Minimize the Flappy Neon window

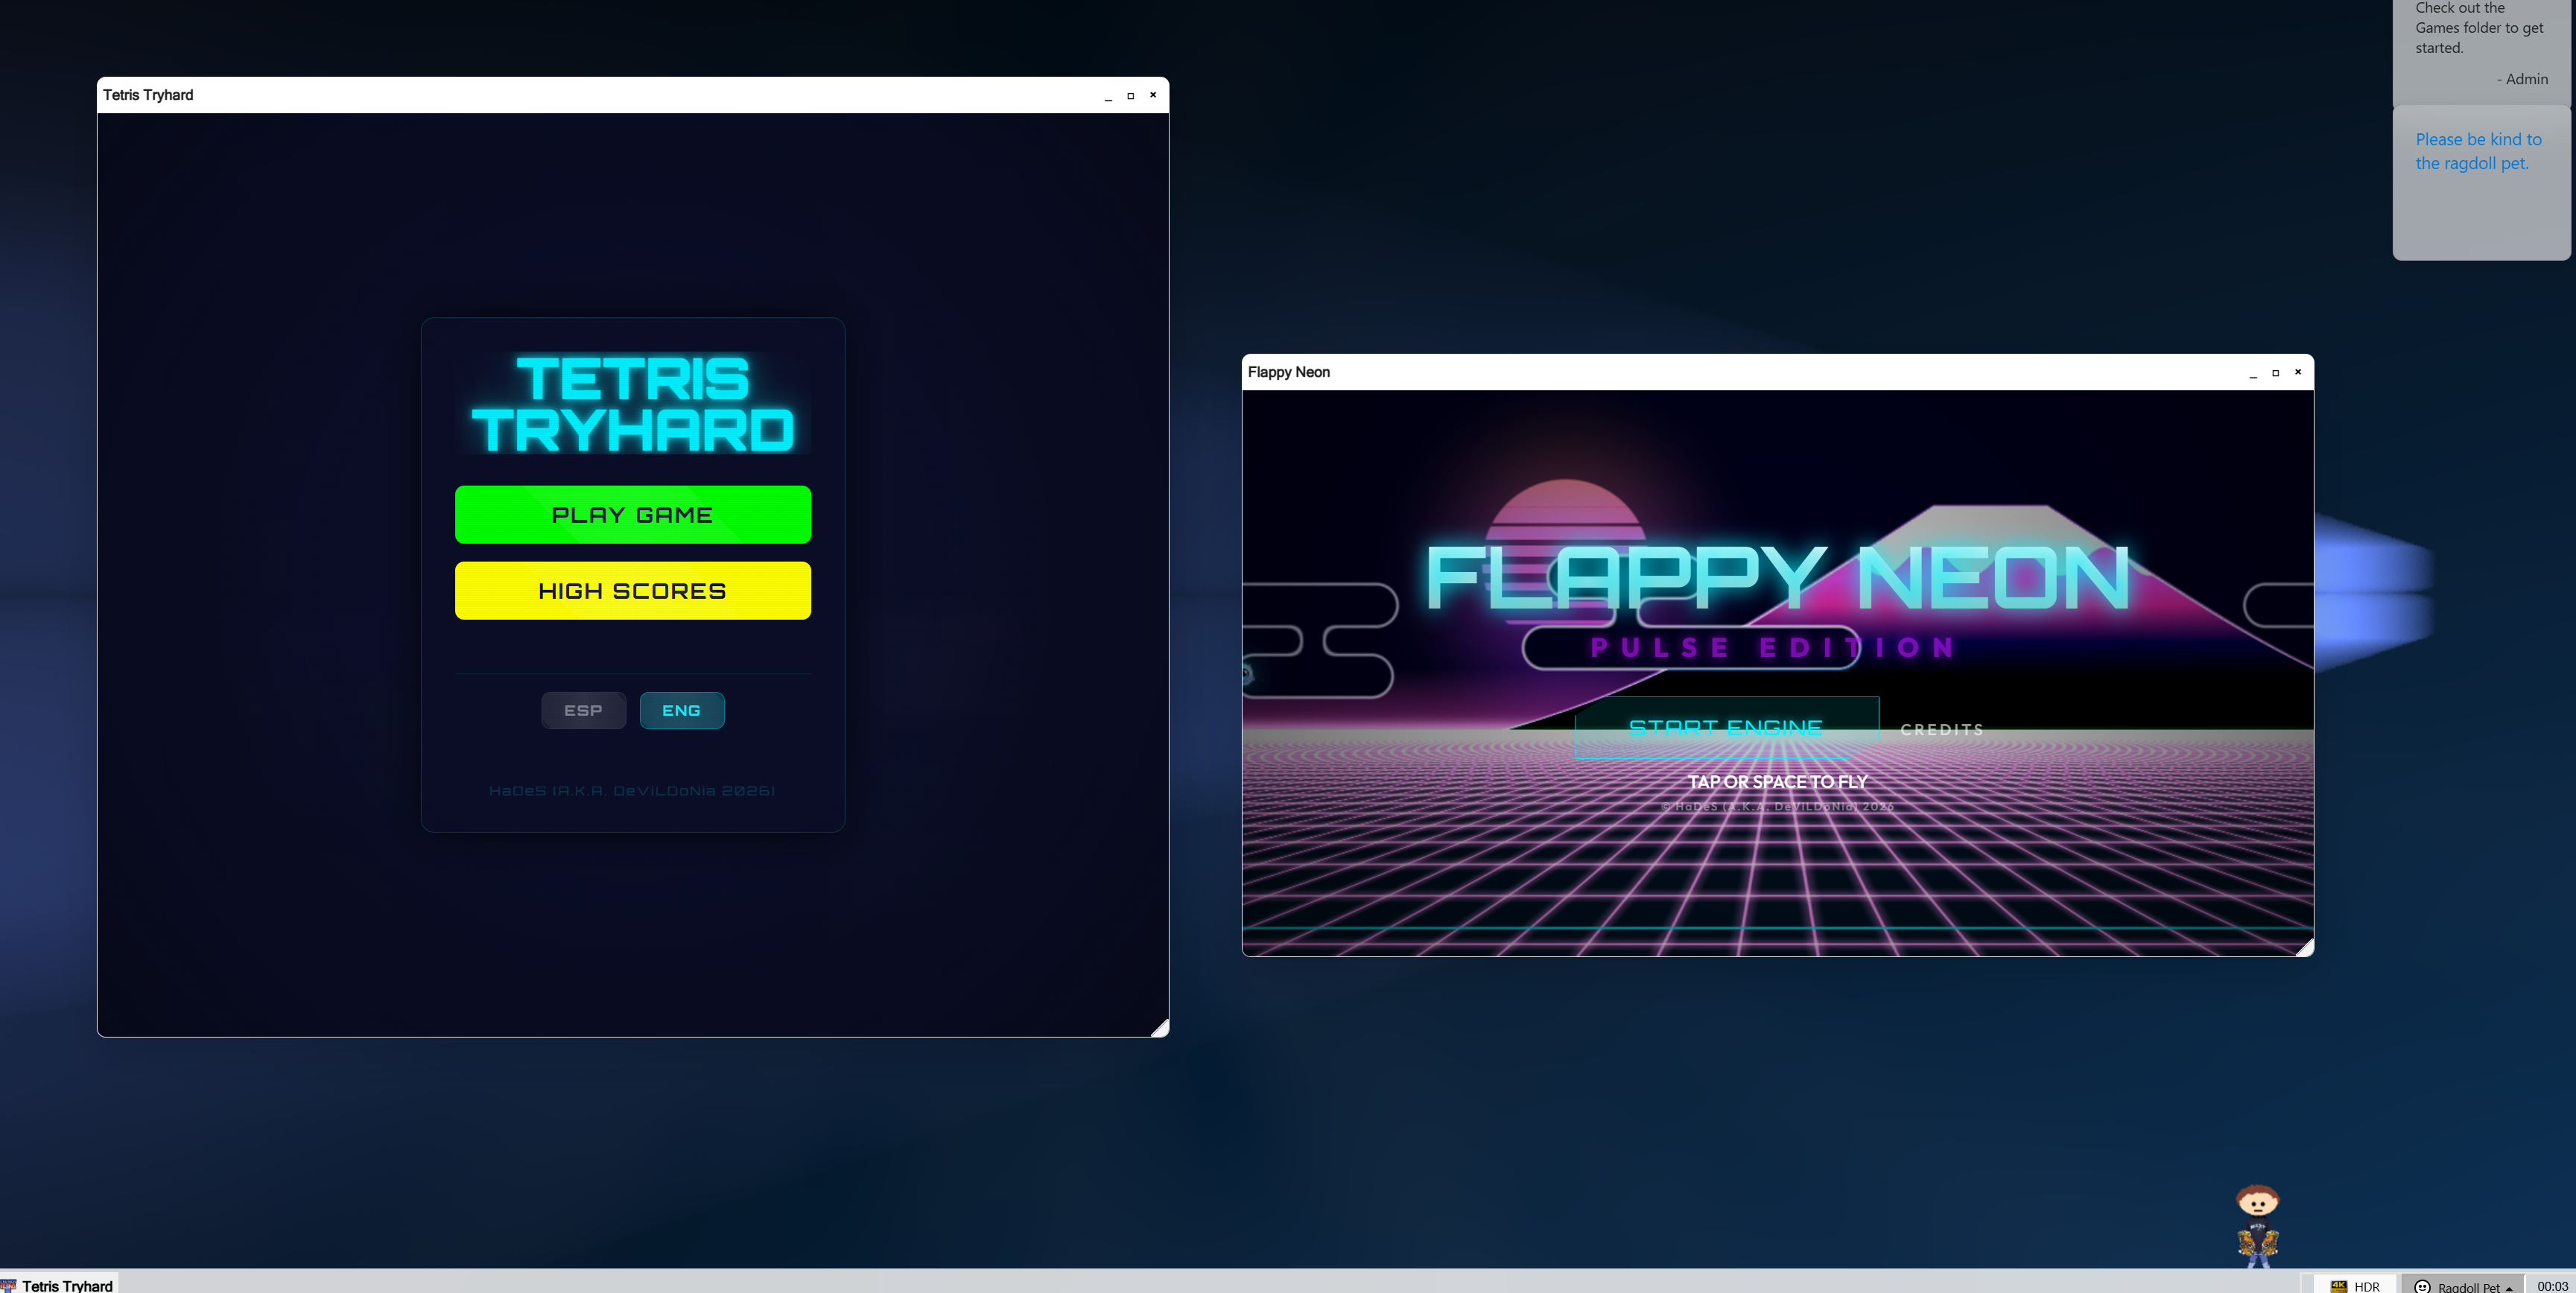[x=2253, y=372]
